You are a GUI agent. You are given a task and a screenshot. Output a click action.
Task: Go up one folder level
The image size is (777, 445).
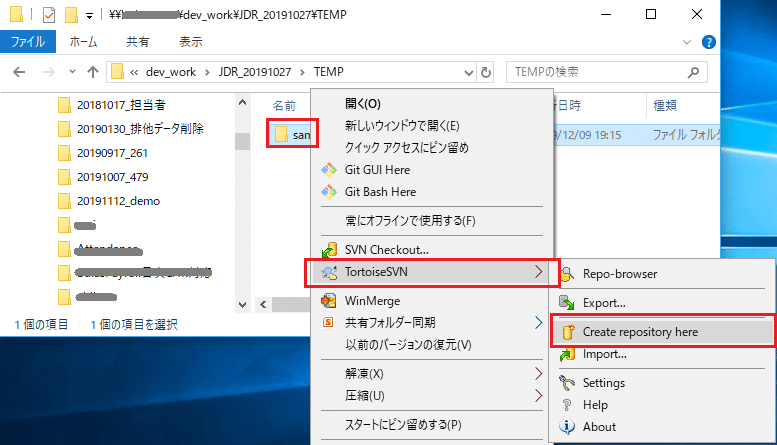(x=93, y=72)
